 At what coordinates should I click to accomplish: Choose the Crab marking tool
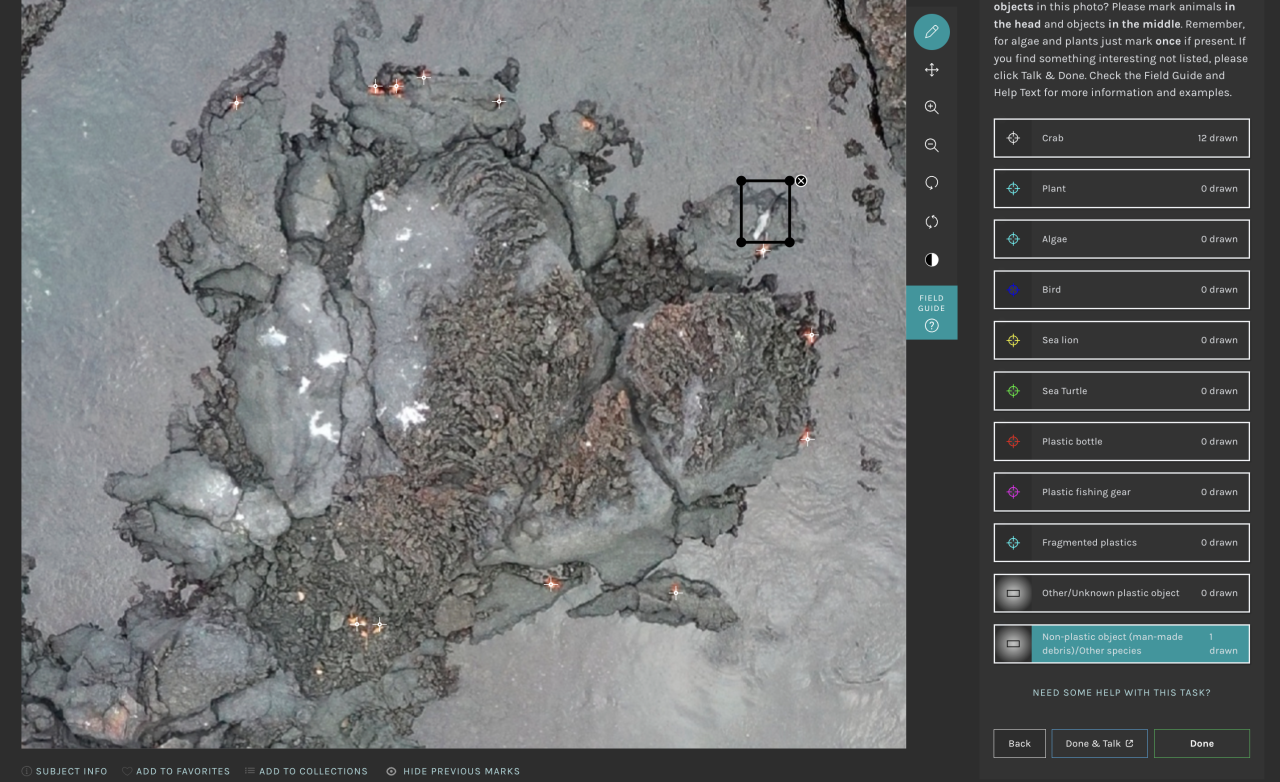click(1121, 138)
